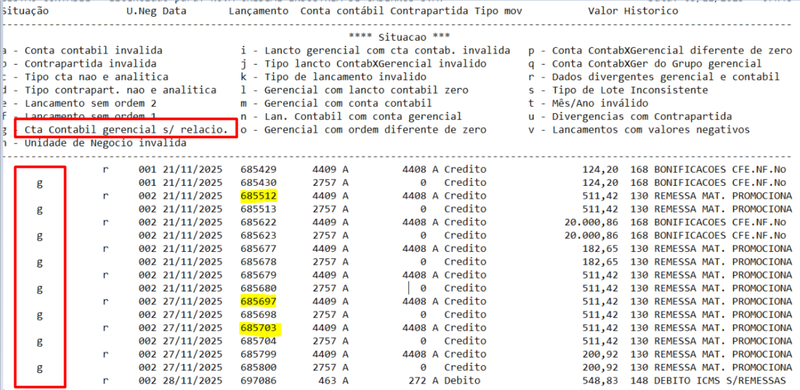800x390 pixels.
Task: Select legend entry 'Tipo de Lote Inconsistente'
Action: (630, 90)
